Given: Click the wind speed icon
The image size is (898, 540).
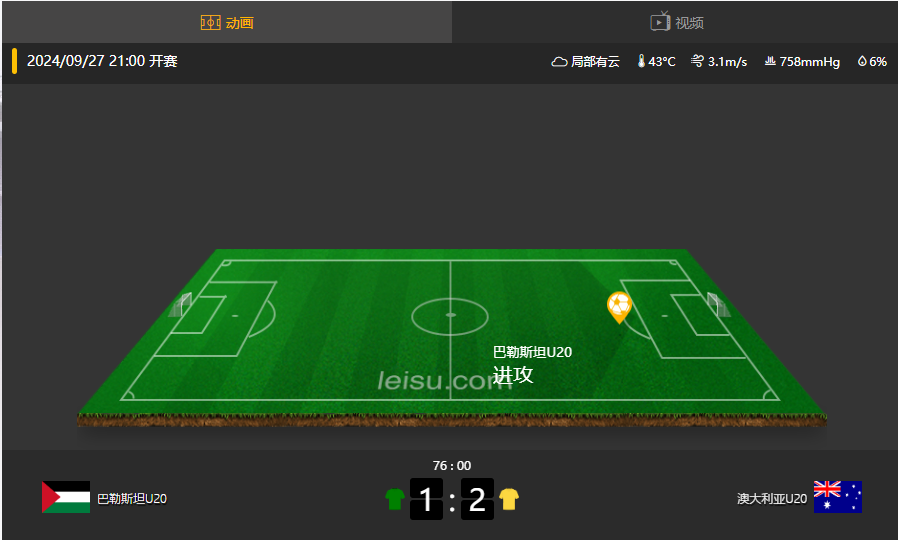Looking at the screenshot, I should pyautogui.click(x=697, y=61).
